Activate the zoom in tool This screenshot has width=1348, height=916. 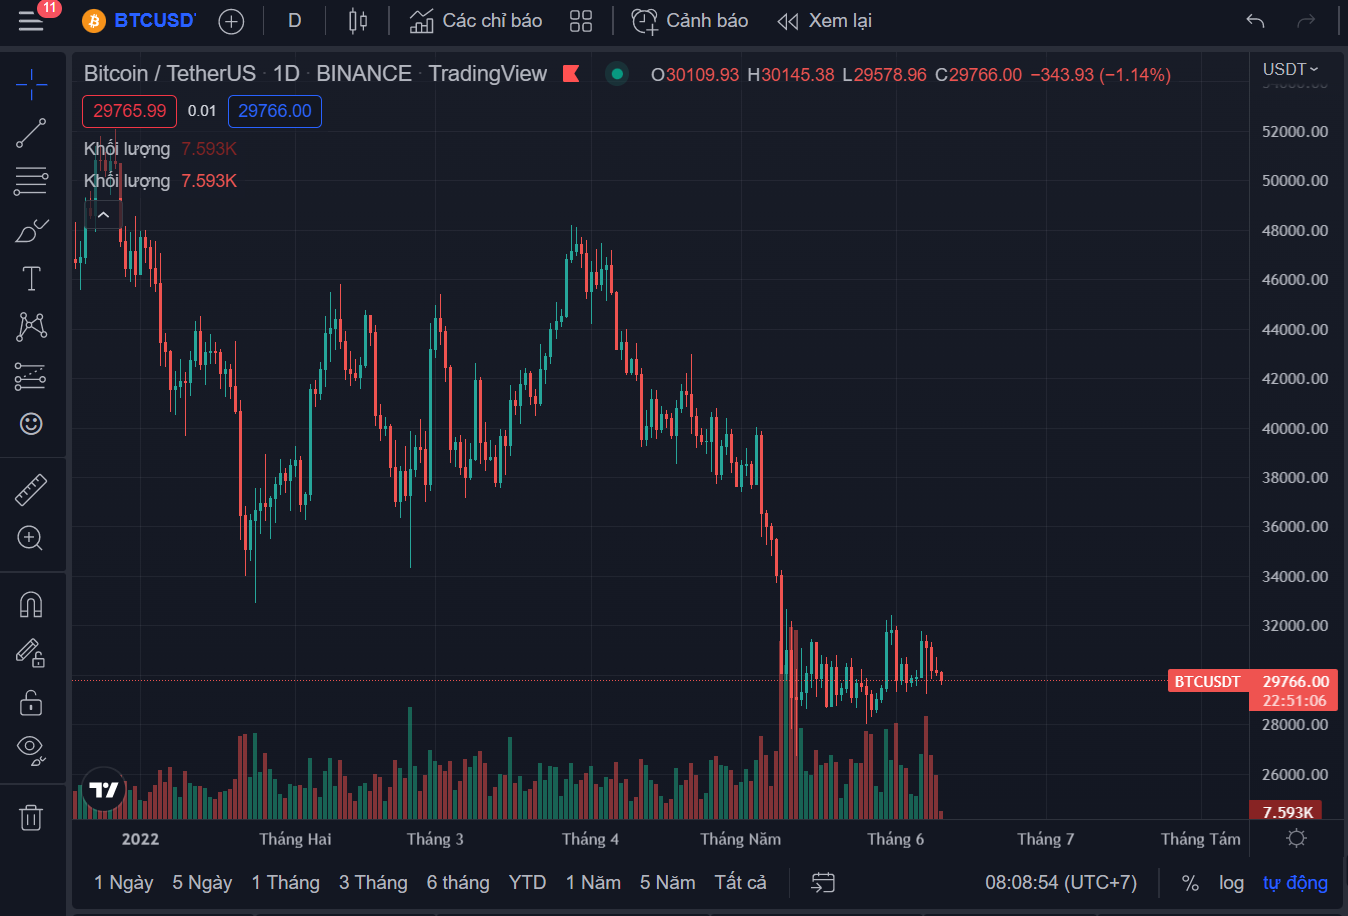[x=31, y=538]
